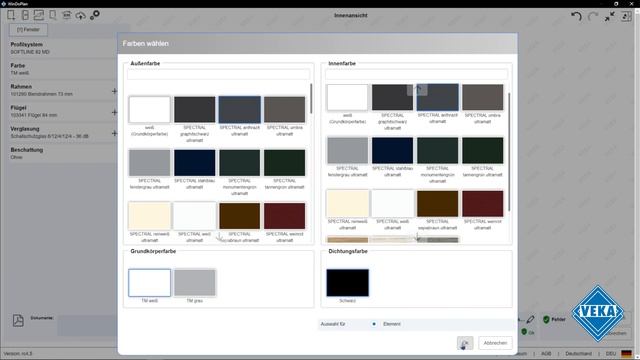Select SPECTRAL monumentengrün ultramatt in Innenfarbe
Screen dimensions: 640x360
(438, 151)
